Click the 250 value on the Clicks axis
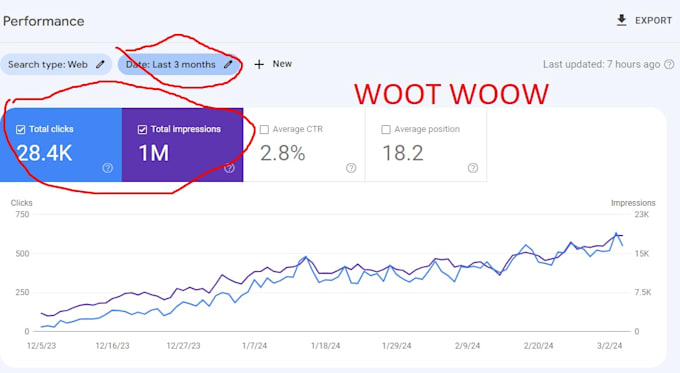680x373 pixels. coord(22,292)
